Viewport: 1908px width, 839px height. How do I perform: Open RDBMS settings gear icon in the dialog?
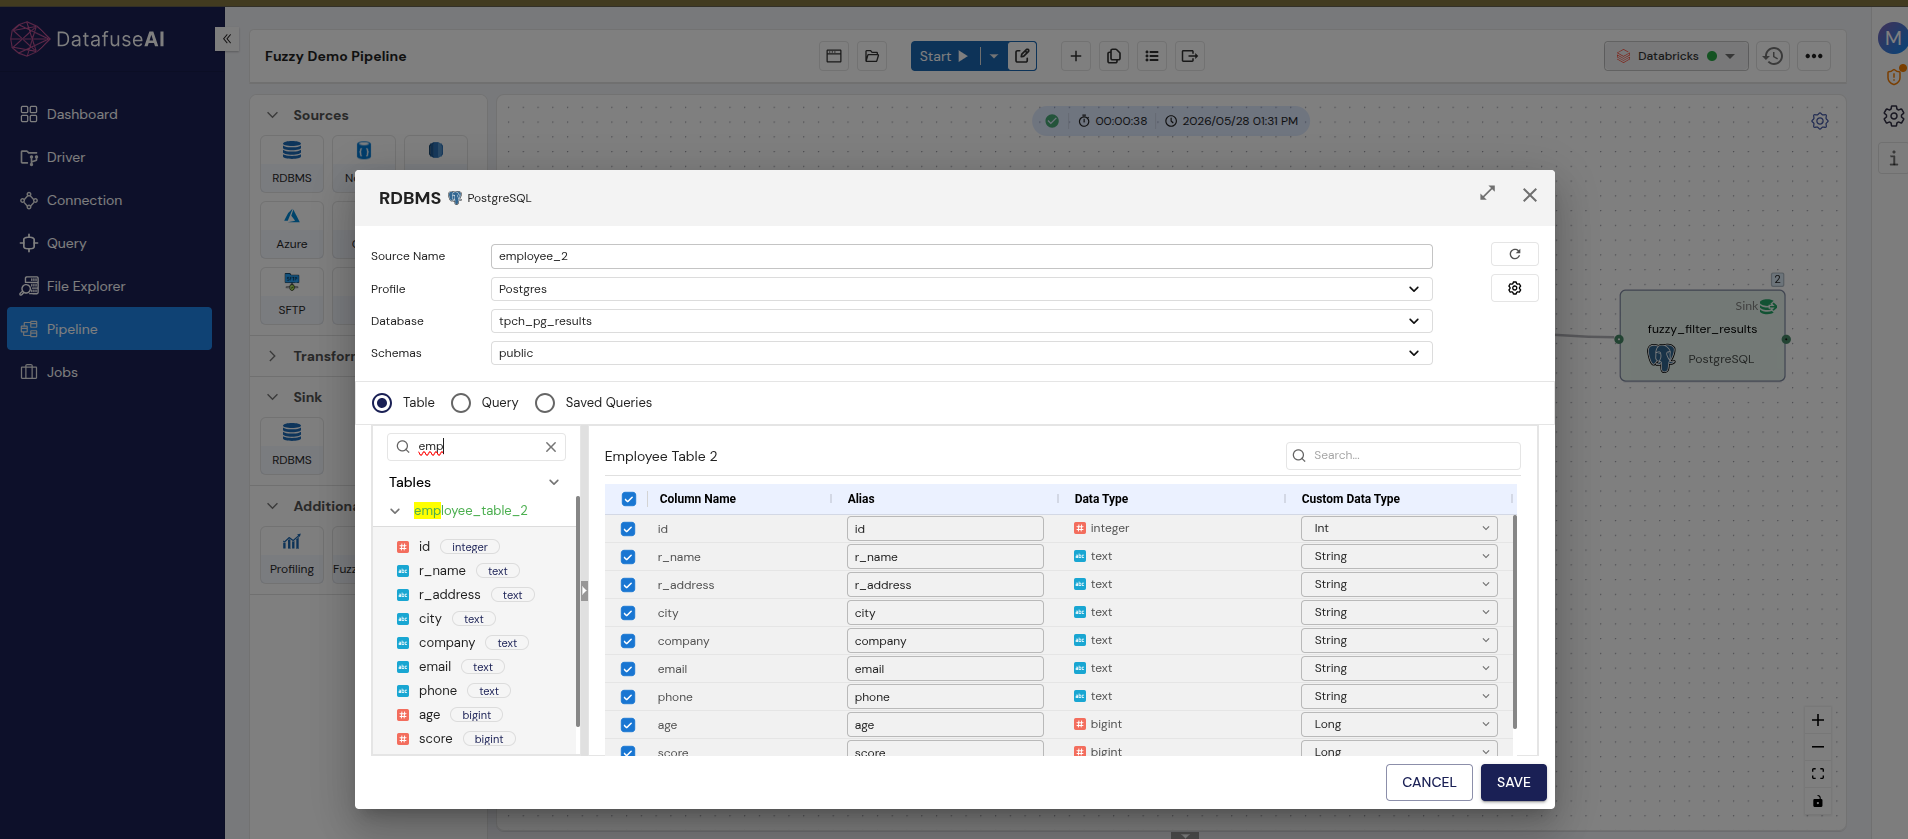(x=1515, y=288)
